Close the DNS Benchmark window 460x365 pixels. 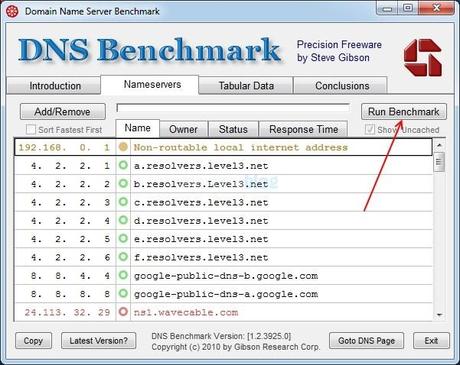coord(436,8)
